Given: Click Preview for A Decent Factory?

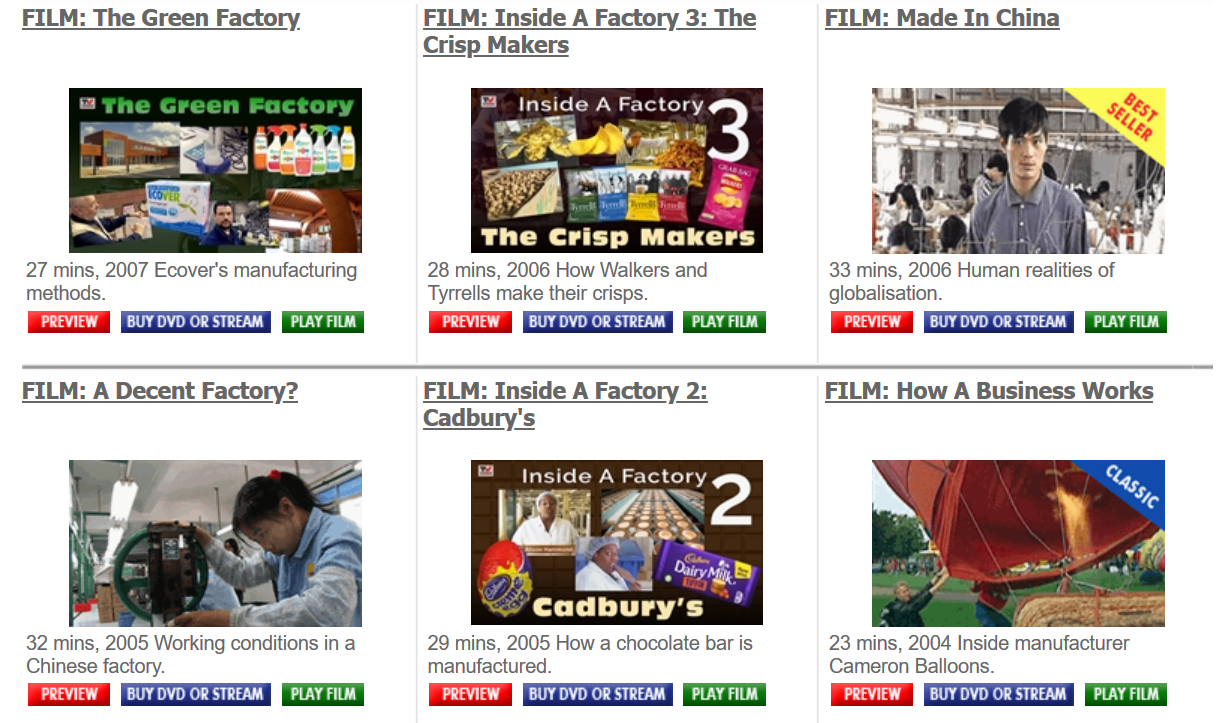Looking at the screenshot, I should coord(69,694).
